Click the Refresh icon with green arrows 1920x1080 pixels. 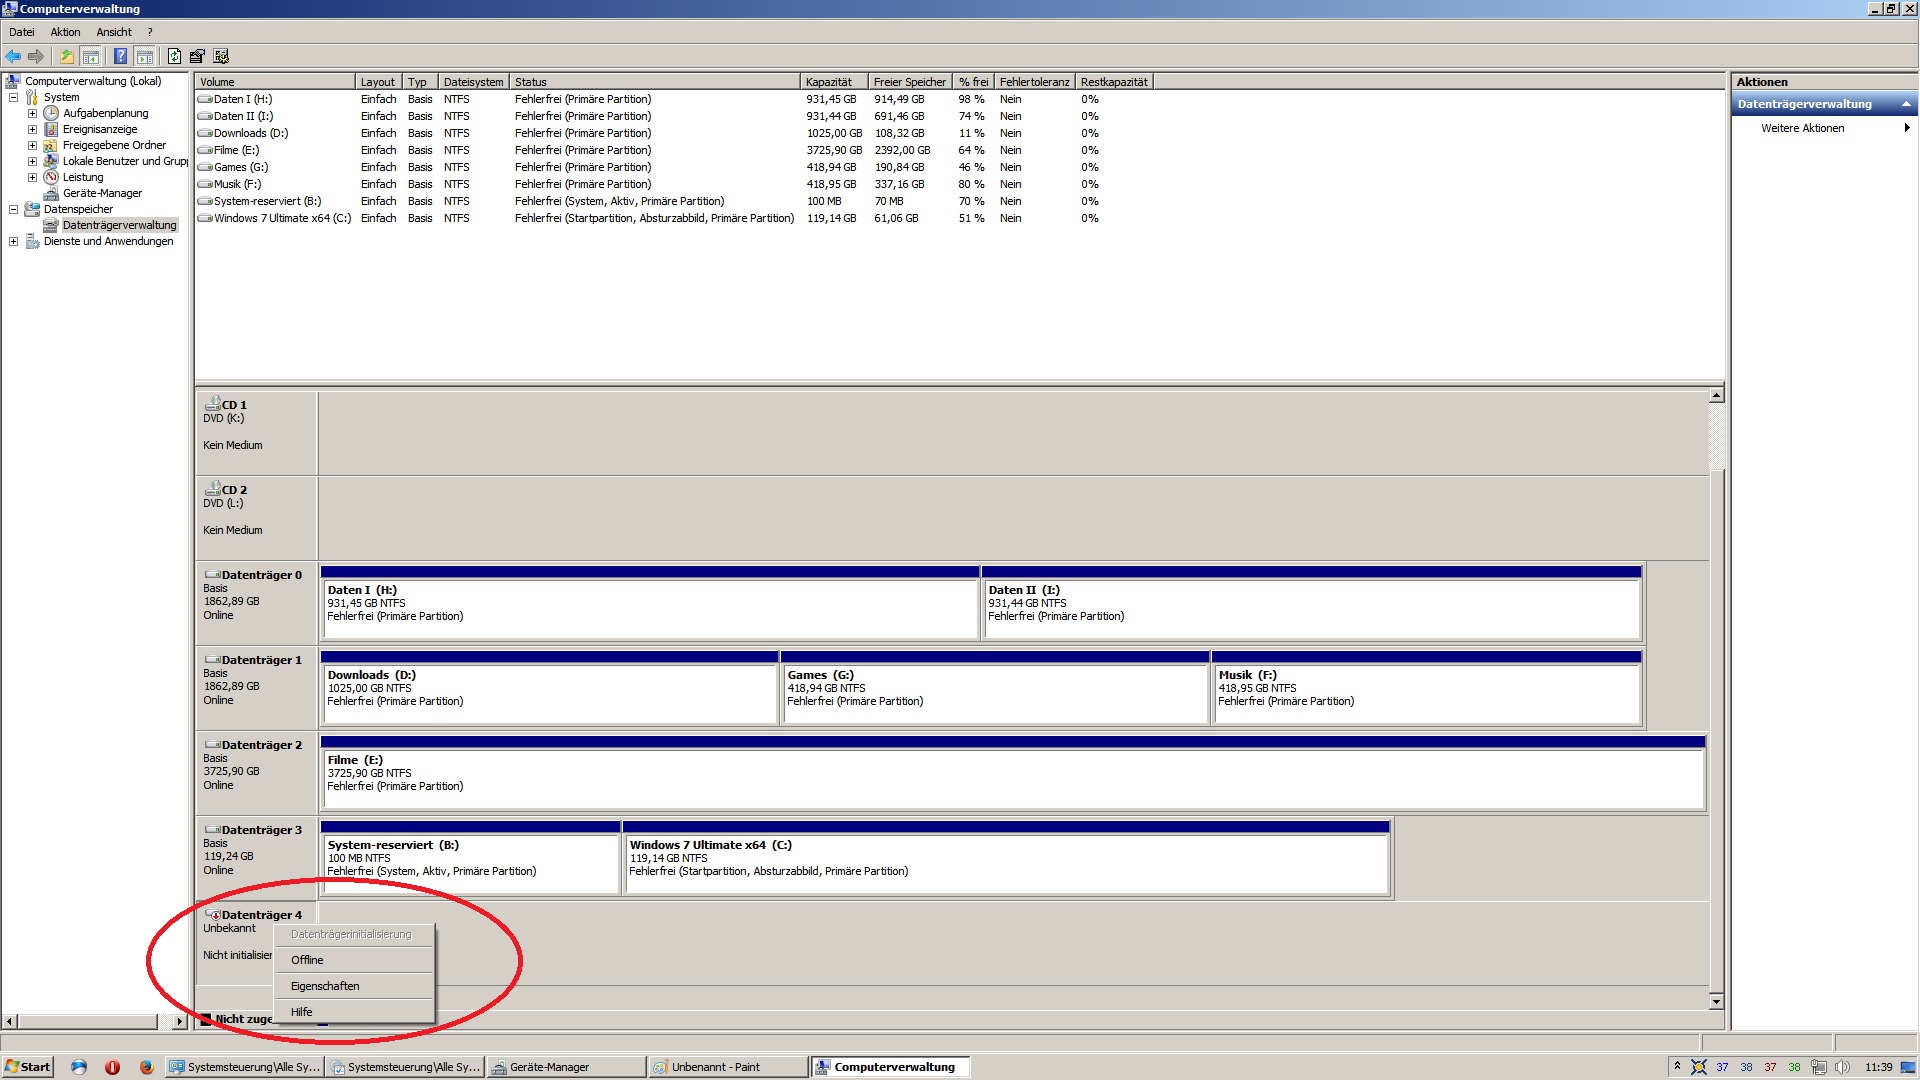tap(174, 57)
